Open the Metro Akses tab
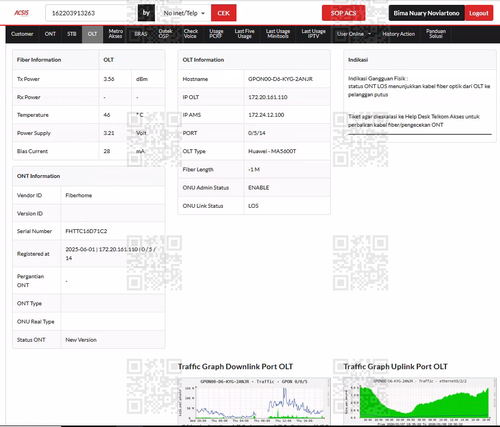The width and height of the screenshot is (500, 427). click(116, 34)
